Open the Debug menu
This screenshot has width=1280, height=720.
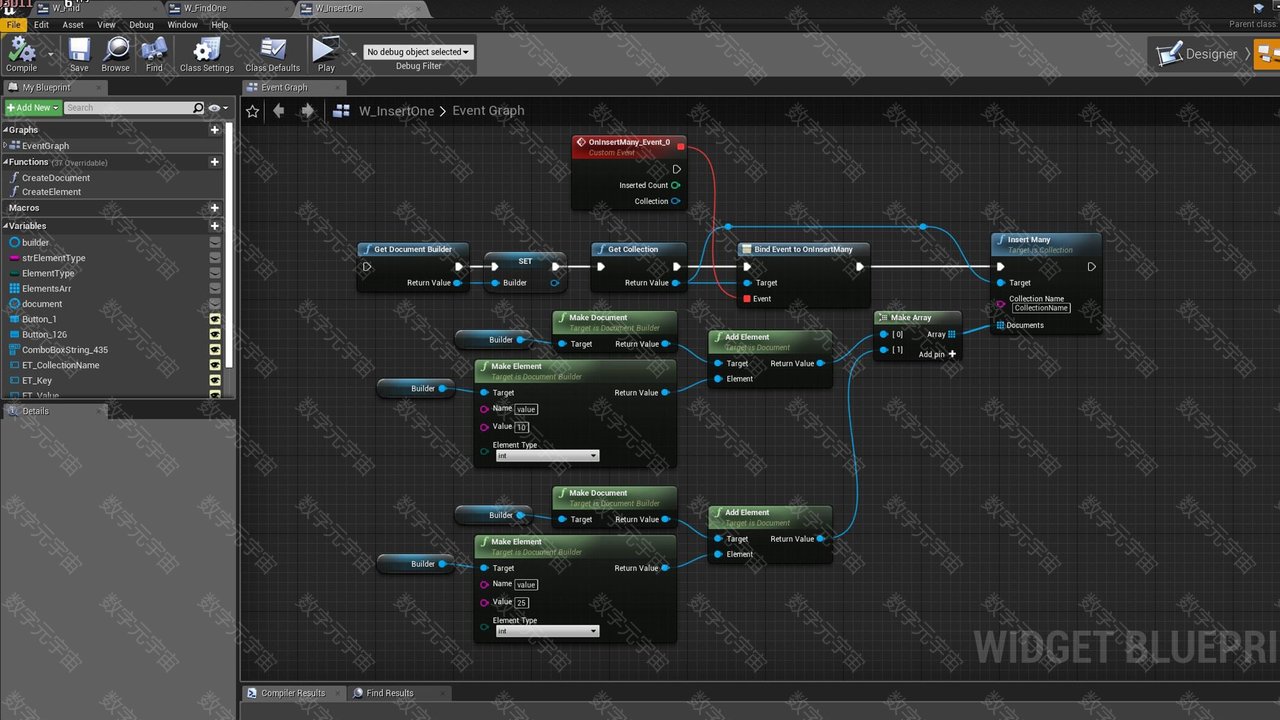pyautogui.click(x=141, y=24)
